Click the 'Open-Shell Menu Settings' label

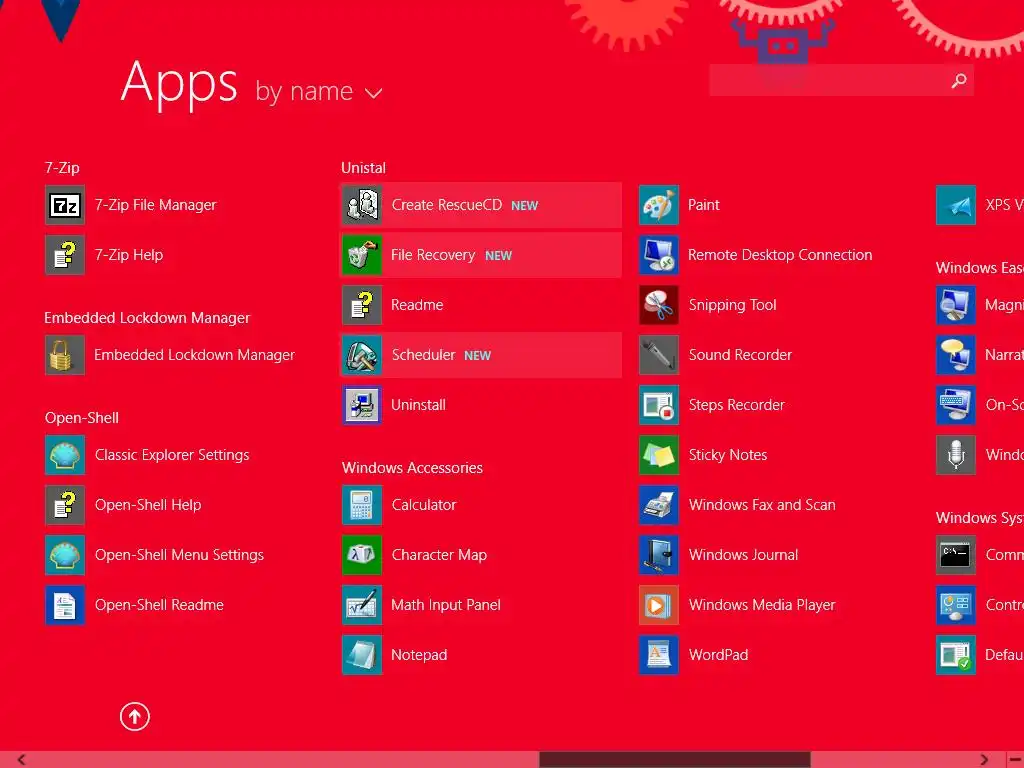tap(179, 555)
